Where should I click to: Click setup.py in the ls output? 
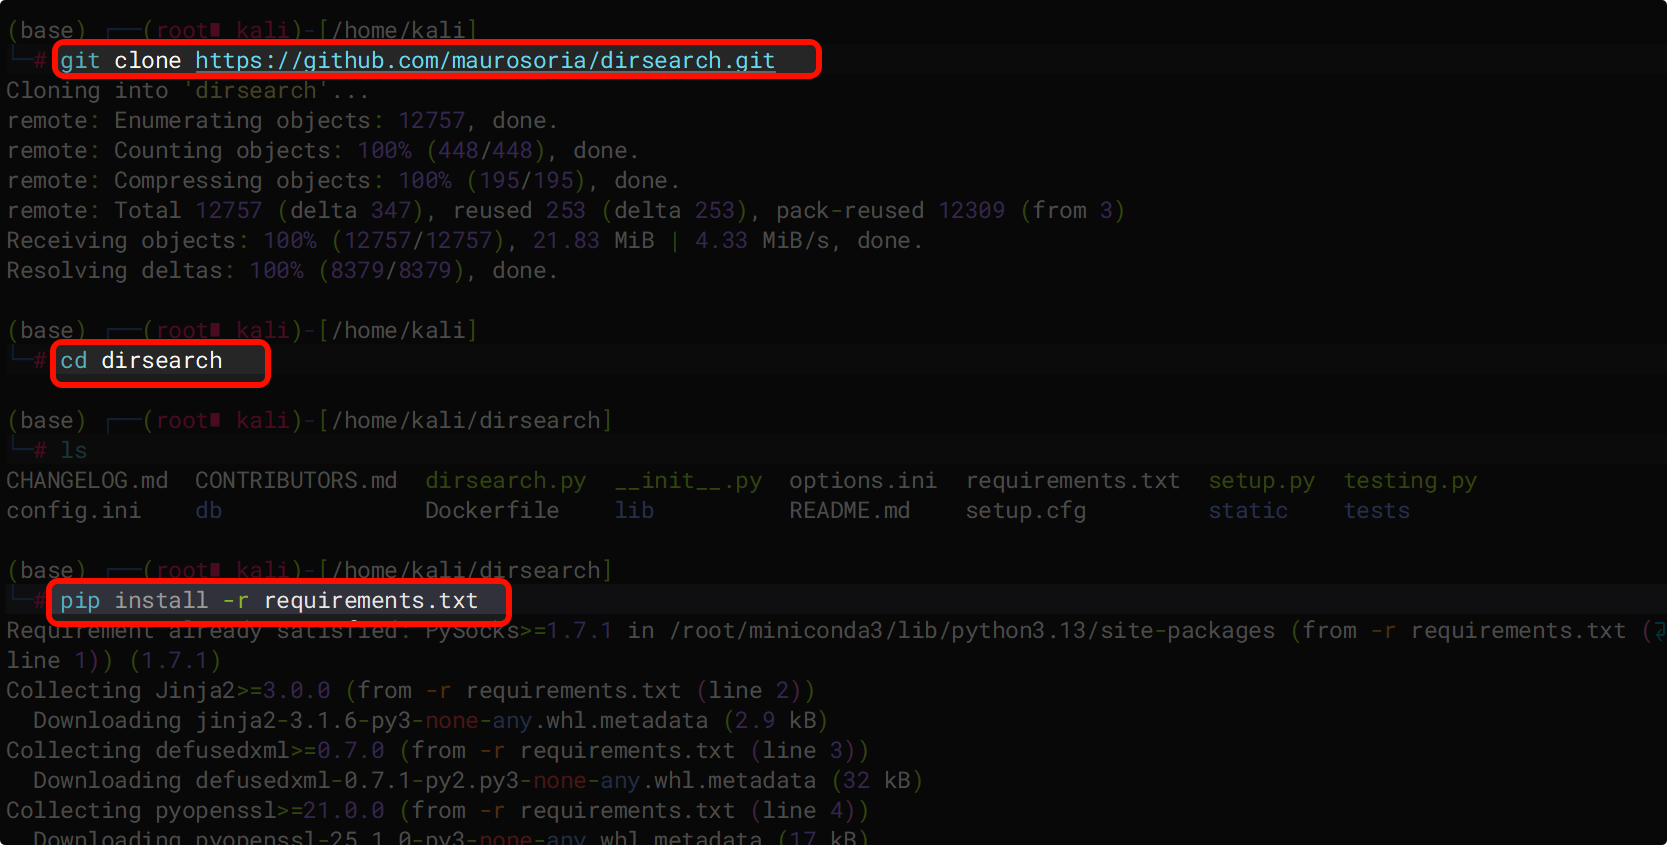tap(1261, 481)
